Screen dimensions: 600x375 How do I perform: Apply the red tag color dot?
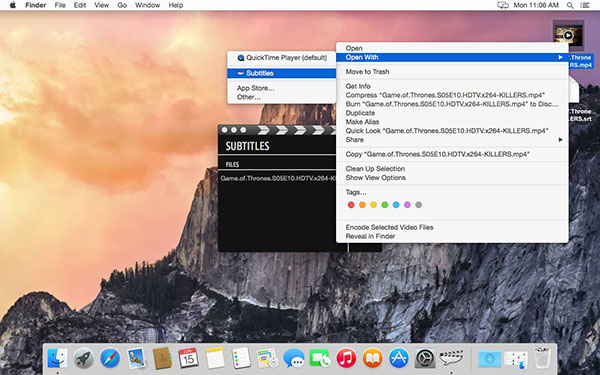coord(351,205)
